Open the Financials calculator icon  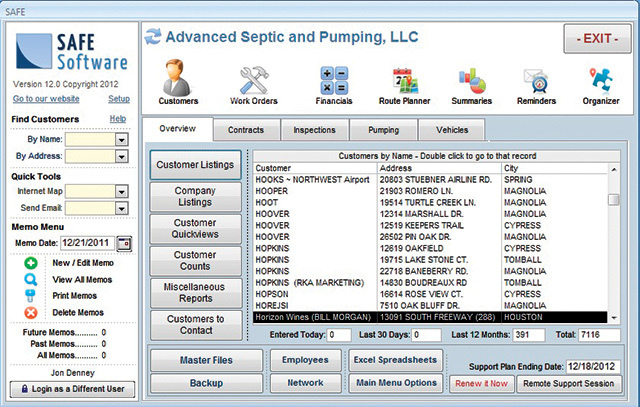coord(333,79)
